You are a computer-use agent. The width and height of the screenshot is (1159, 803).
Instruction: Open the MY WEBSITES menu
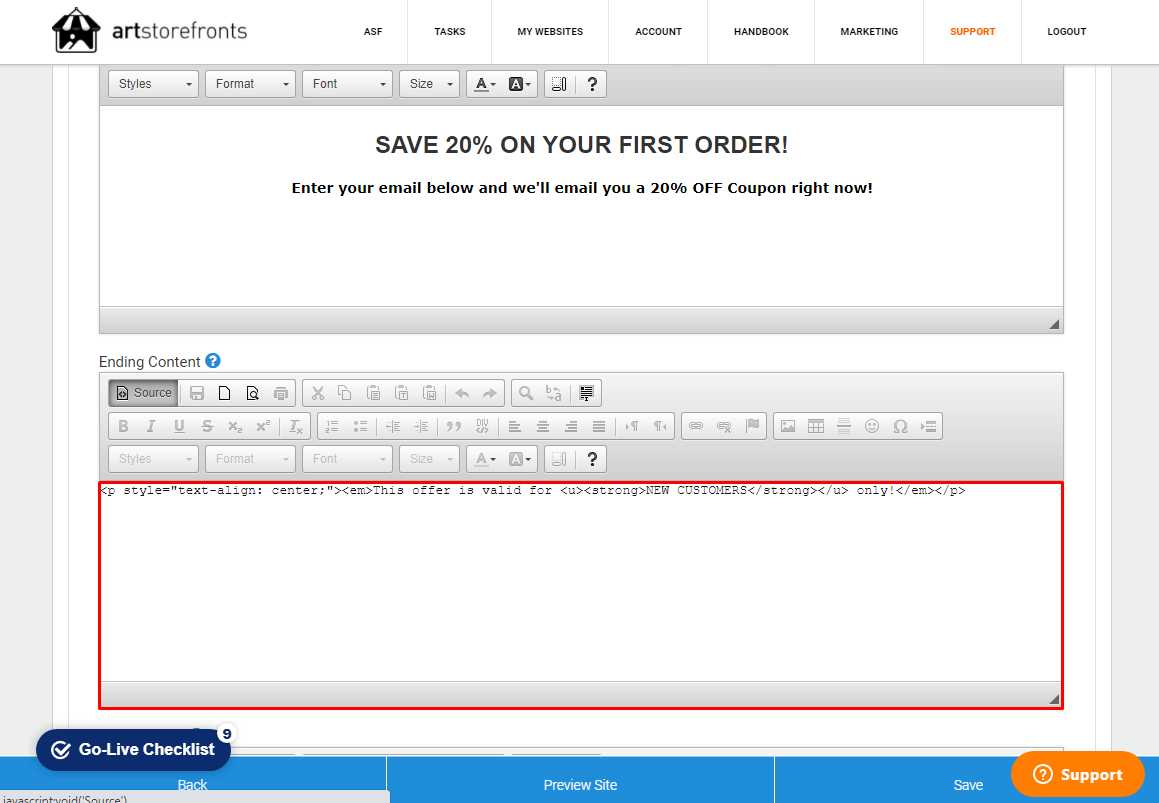coord(550,32)
